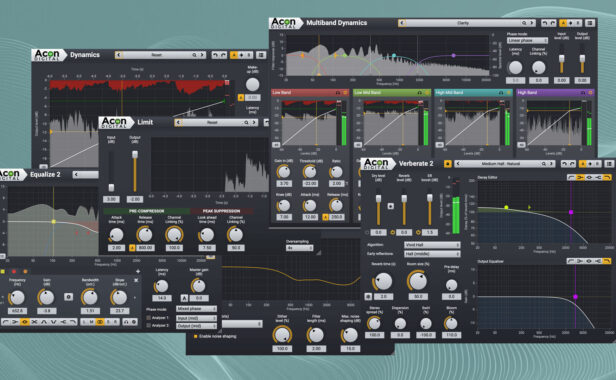The image size is (616, 380).
Task: Solo the Low Mid Band headphone icon
Action: pyautogui.click(x=419, y=93)
